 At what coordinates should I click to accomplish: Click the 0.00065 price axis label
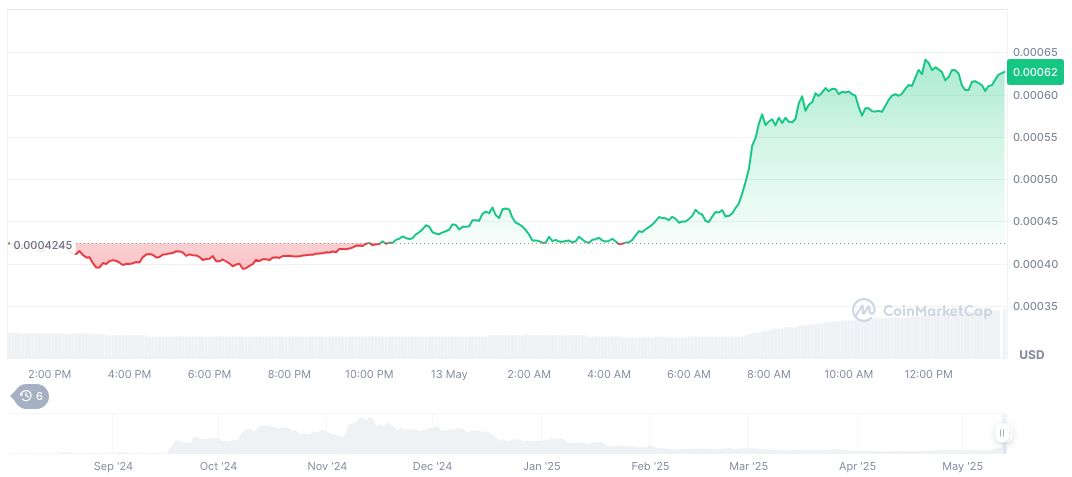click(1034, 52)
